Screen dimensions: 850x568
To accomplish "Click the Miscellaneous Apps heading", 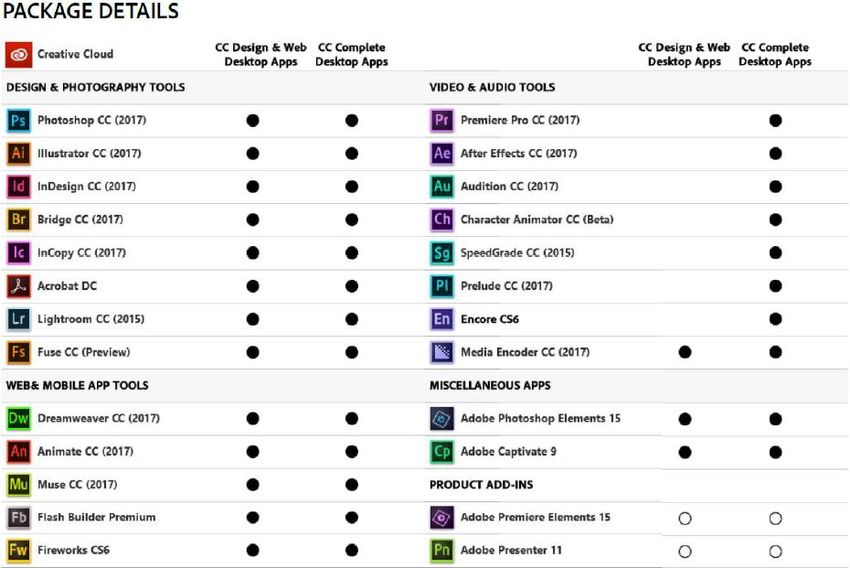I will pos(490,385).
